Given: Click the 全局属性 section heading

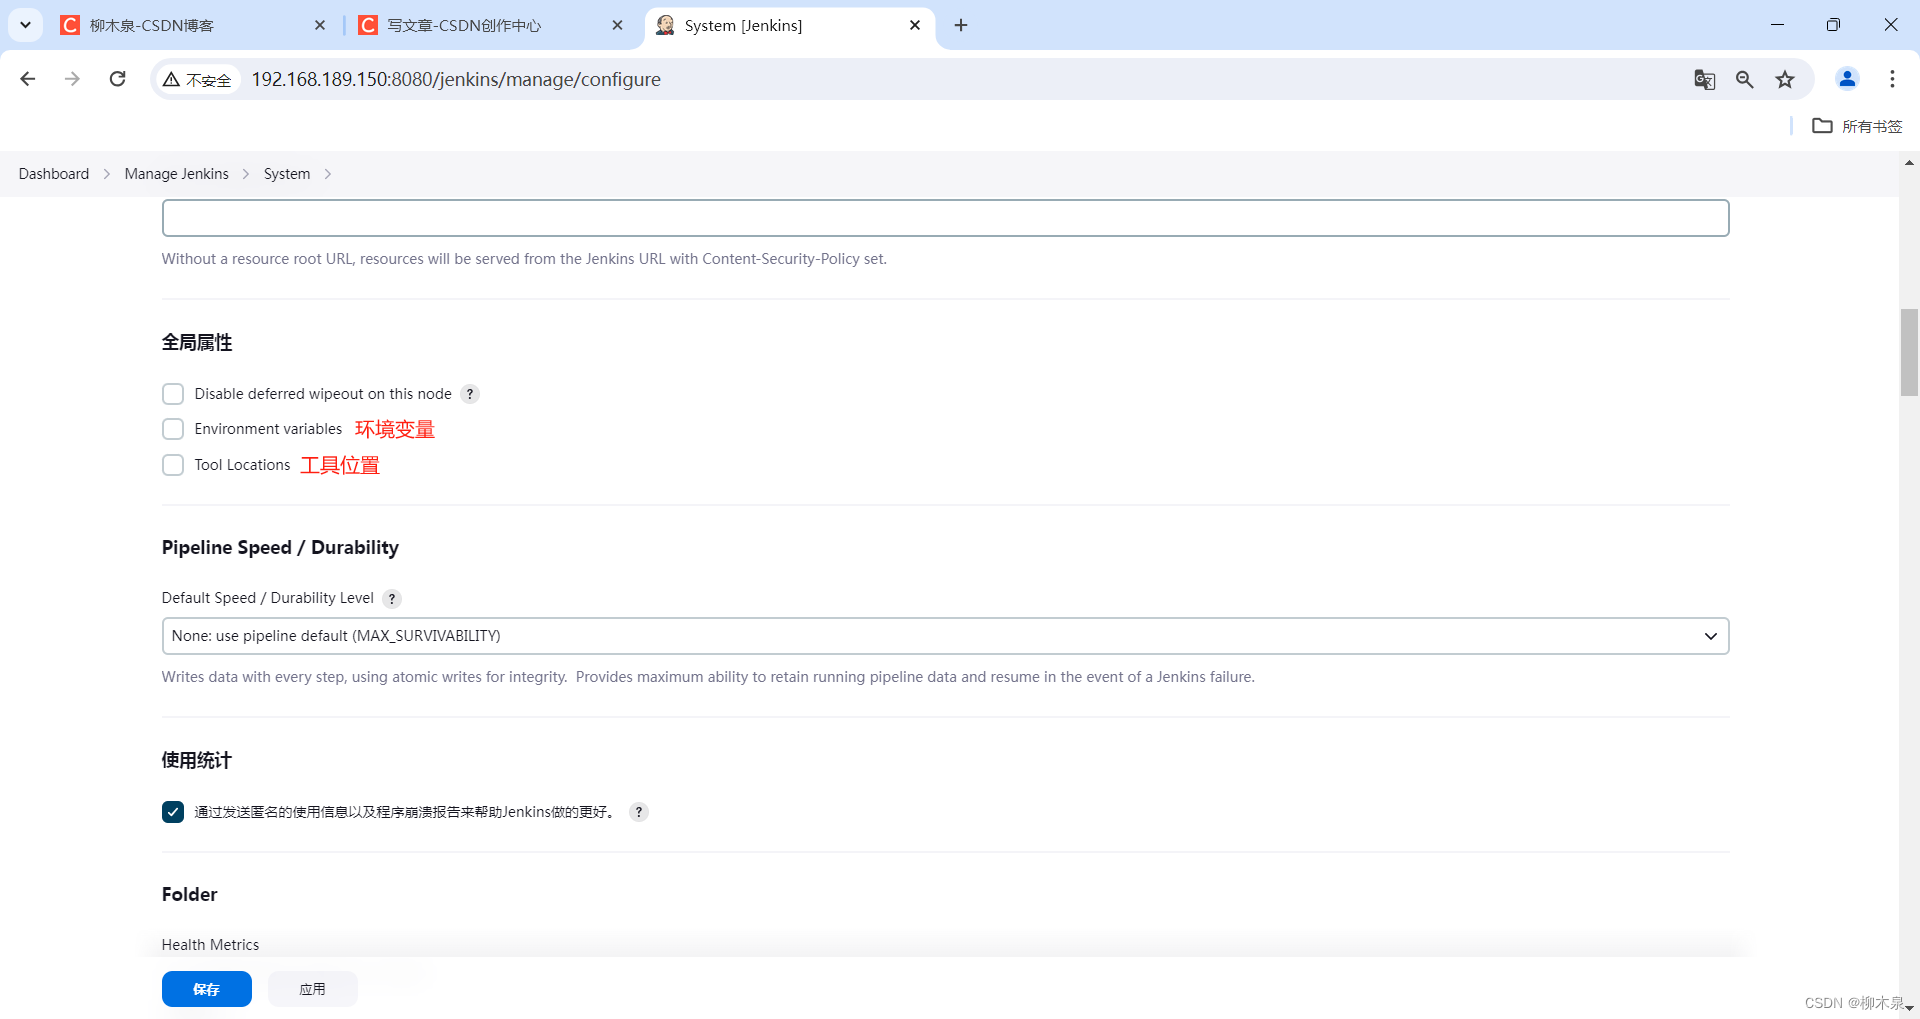Looking at the screenshot, I should [197, 342].
